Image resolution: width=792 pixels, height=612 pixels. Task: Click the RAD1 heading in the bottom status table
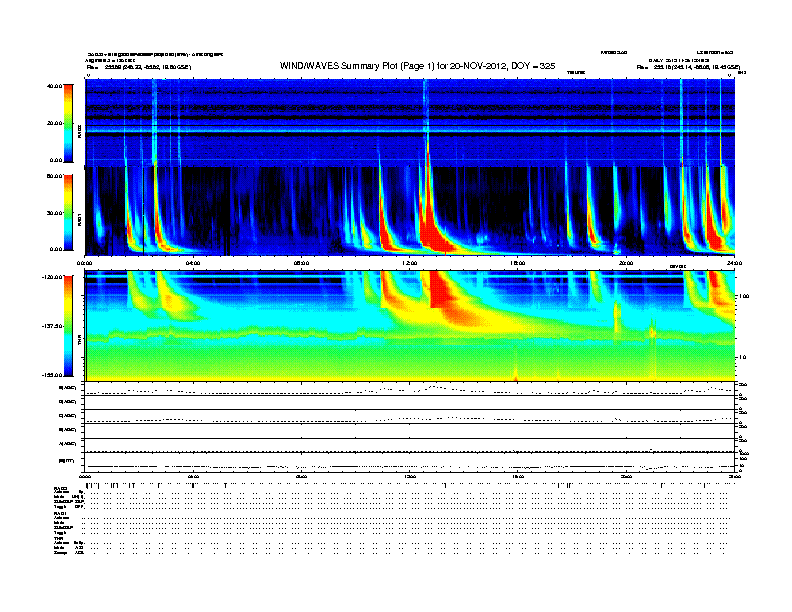pos(60,513)
